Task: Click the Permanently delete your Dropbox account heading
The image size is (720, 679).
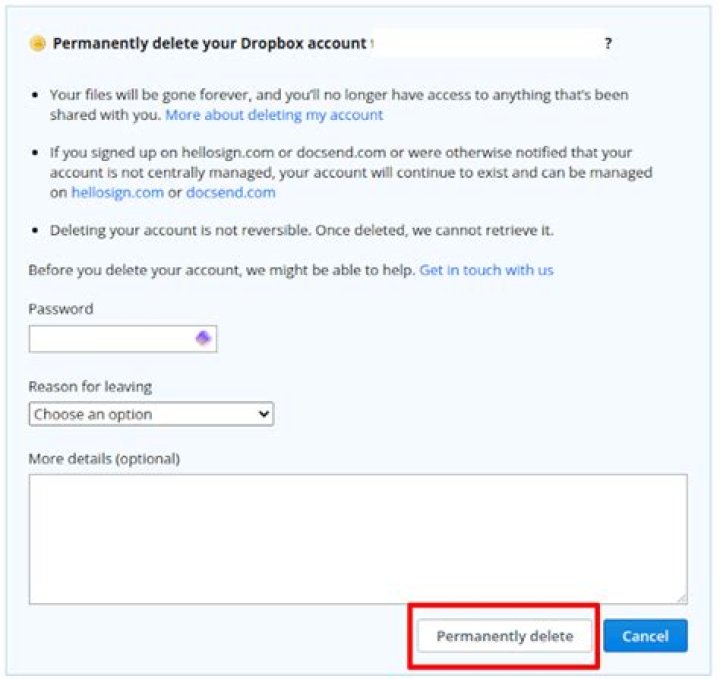Action: 209,44
